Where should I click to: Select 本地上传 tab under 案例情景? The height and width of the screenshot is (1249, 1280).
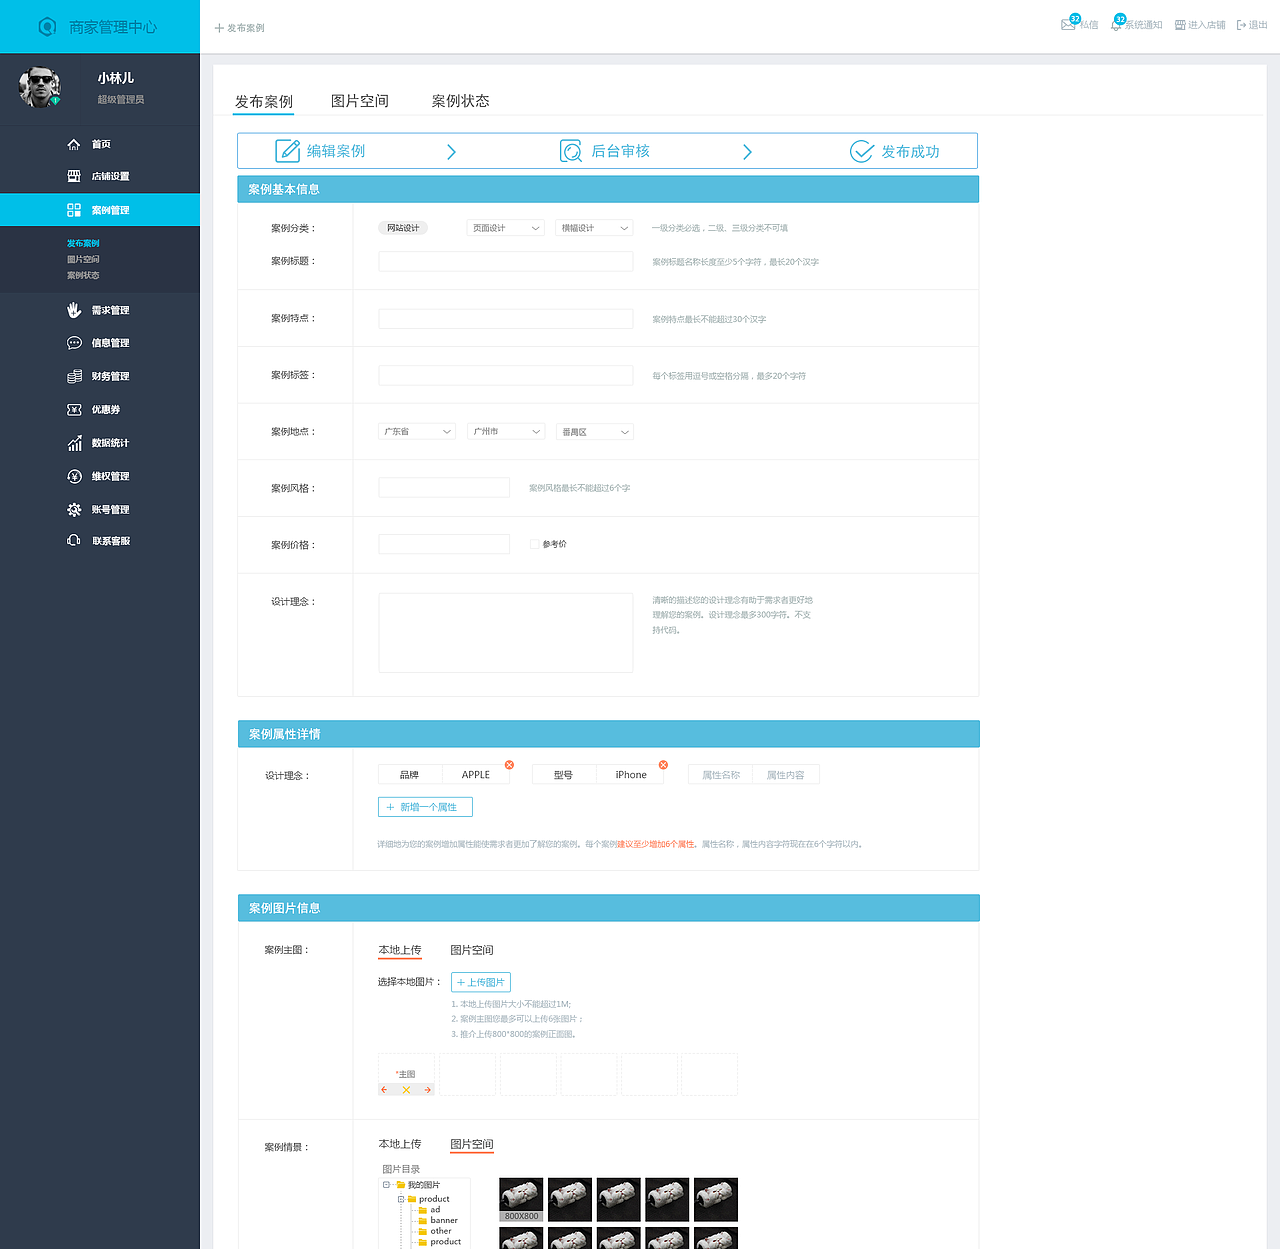click(400, 1144)
